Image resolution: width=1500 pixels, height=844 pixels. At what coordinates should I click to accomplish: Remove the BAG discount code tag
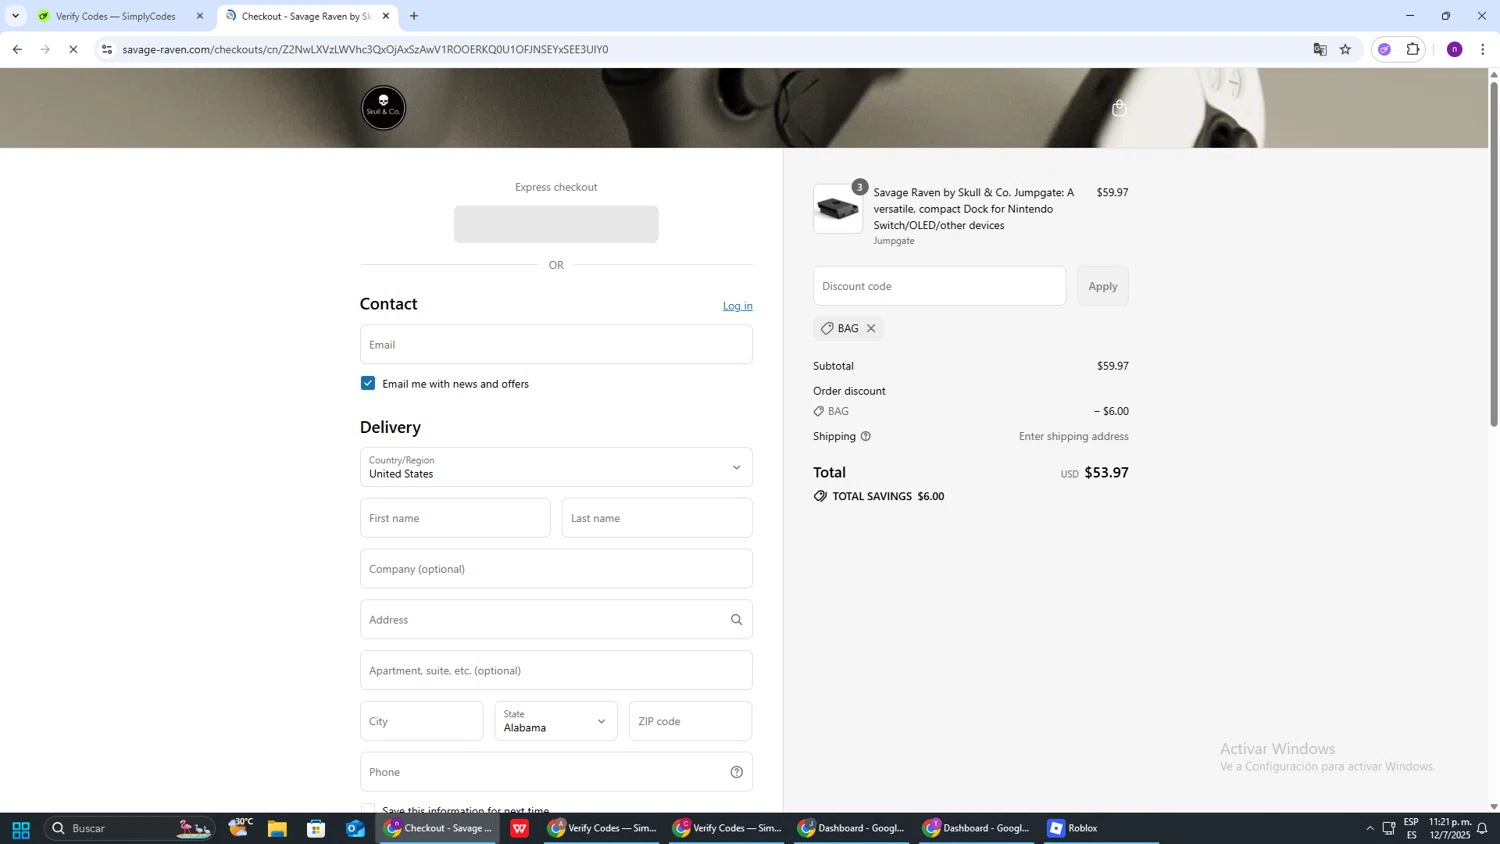click(871, 328)
